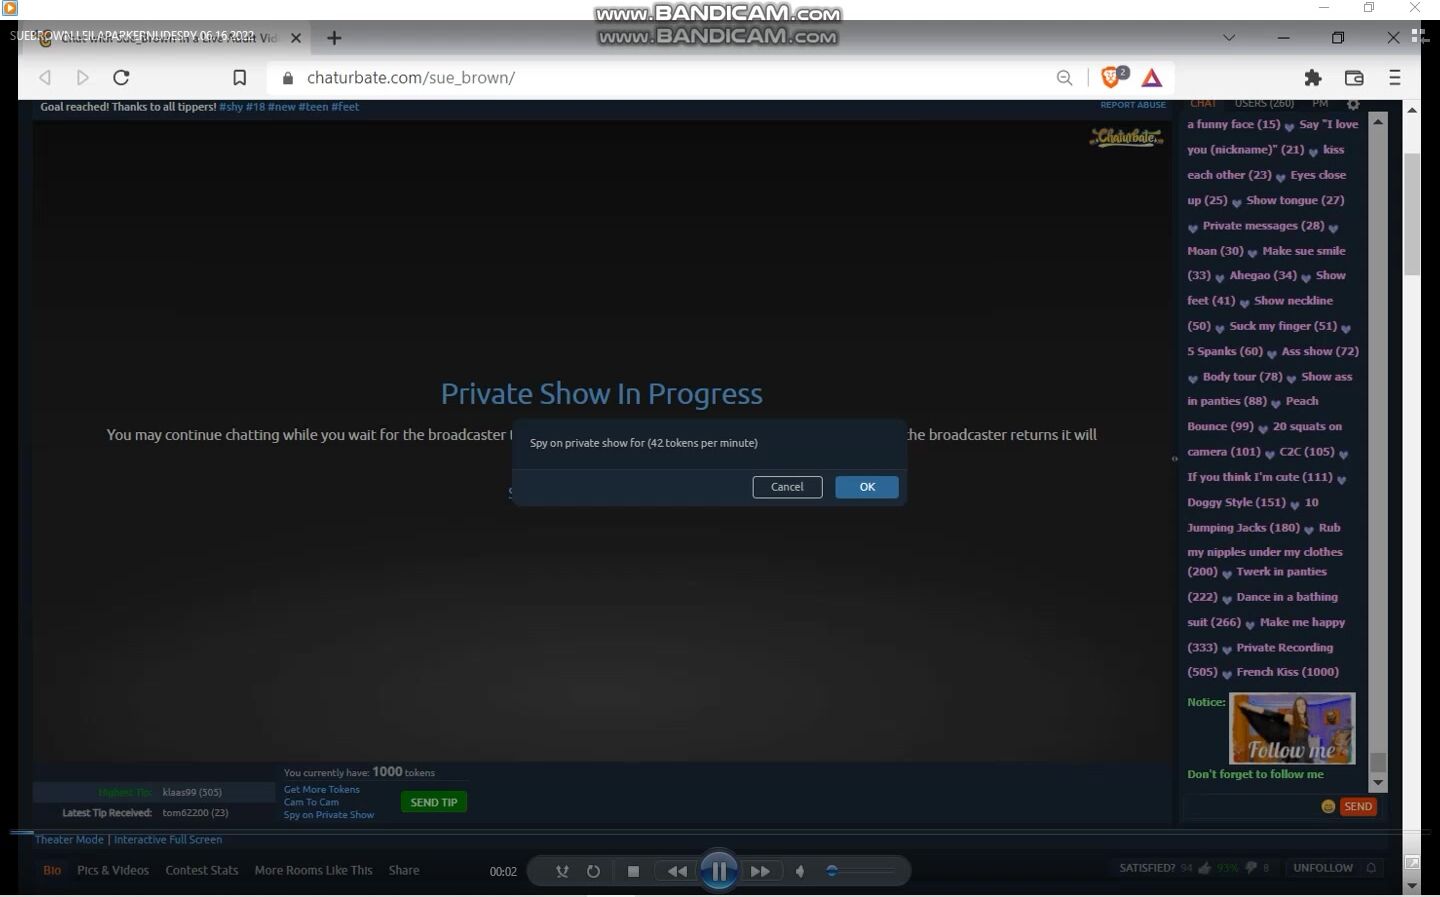Expand the tab search dropdown arrow

tap(1229, 38)
